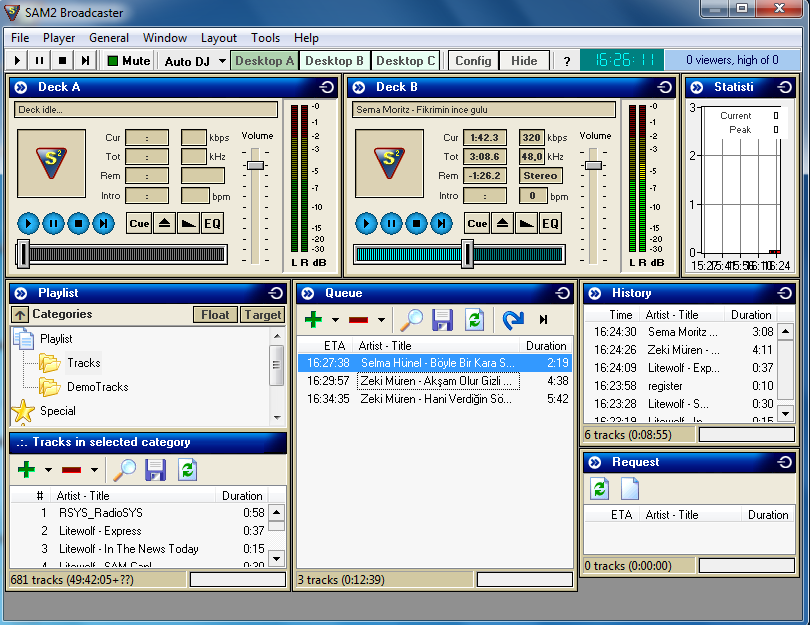Open the Auto DJ dropdown arrow
Screen dimensions: 810x625
(x=222, y=61)
